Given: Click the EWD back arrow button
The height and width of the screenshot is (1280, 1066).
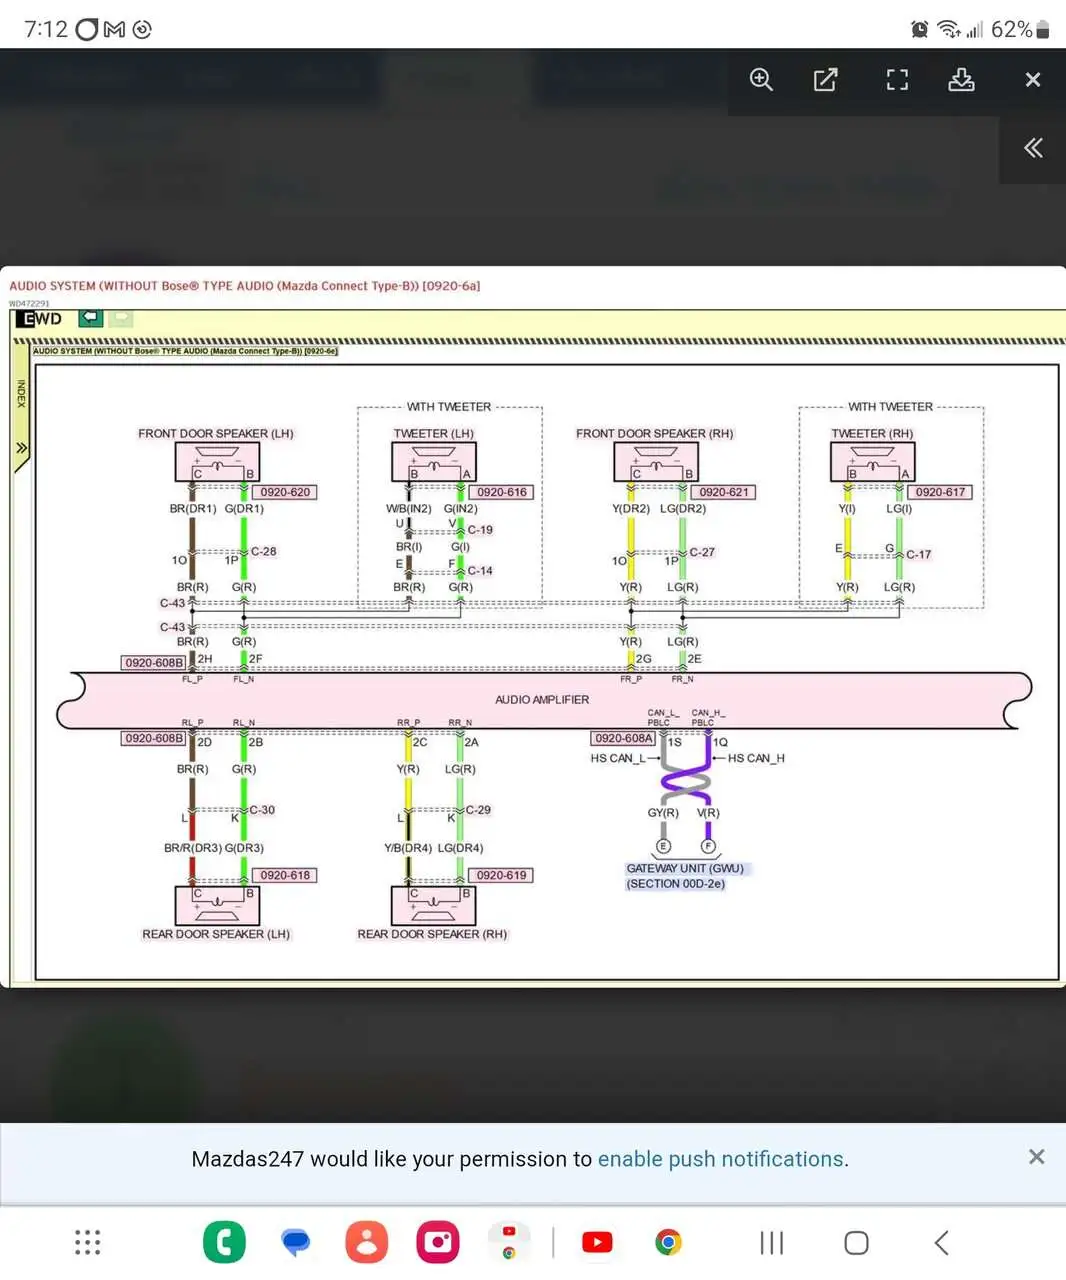Looking at the screenshot, I should pos(90,318).
